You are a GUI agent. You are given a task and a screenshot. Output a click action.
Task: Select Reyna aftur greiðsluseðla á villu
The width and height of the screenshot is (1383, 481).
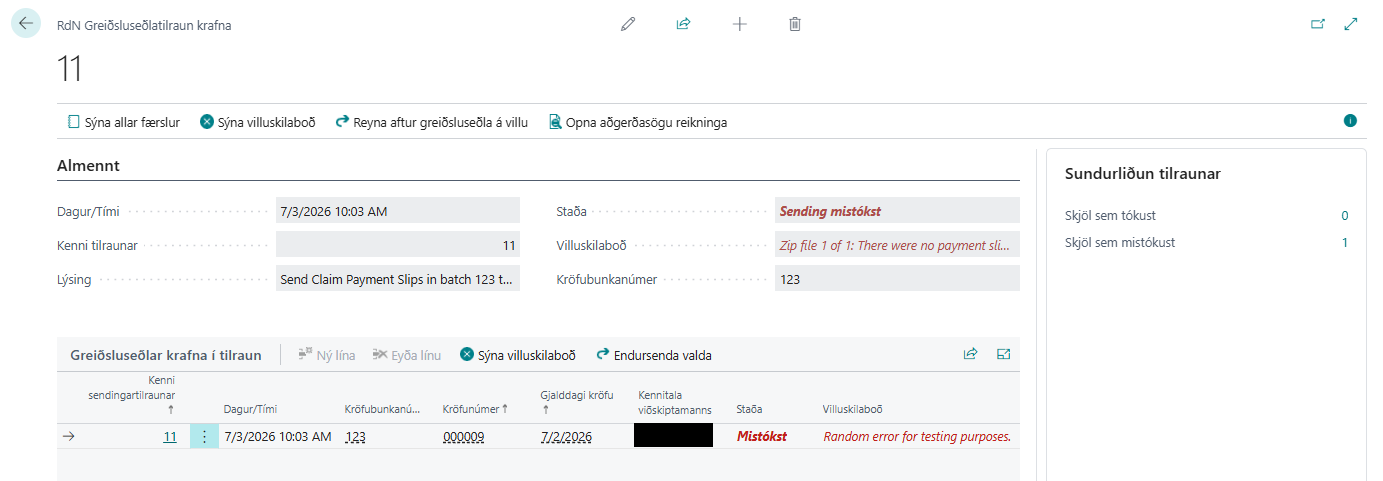tap(431, 122)
